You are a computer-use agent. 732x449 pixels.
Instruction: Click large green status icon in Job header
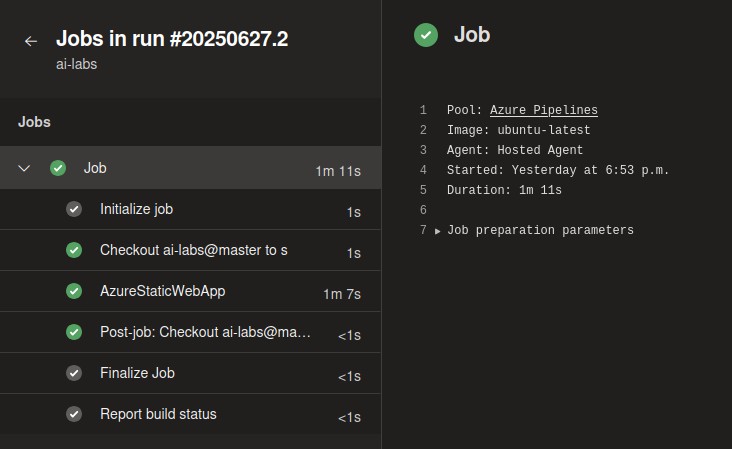(426, 35)
